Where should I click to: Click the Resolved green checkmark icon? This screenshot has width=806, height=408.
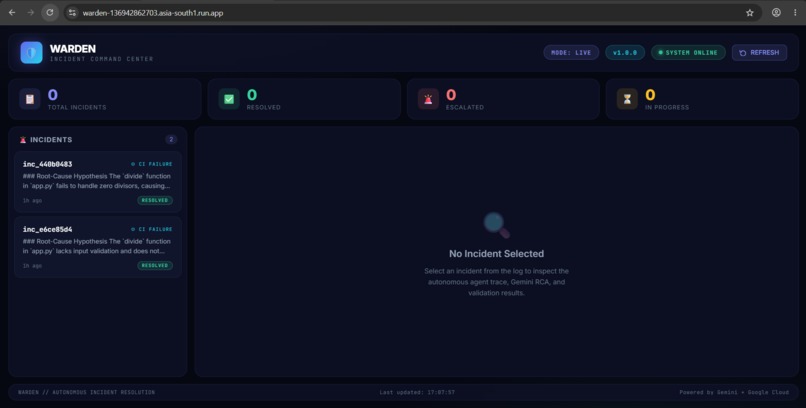229,99
